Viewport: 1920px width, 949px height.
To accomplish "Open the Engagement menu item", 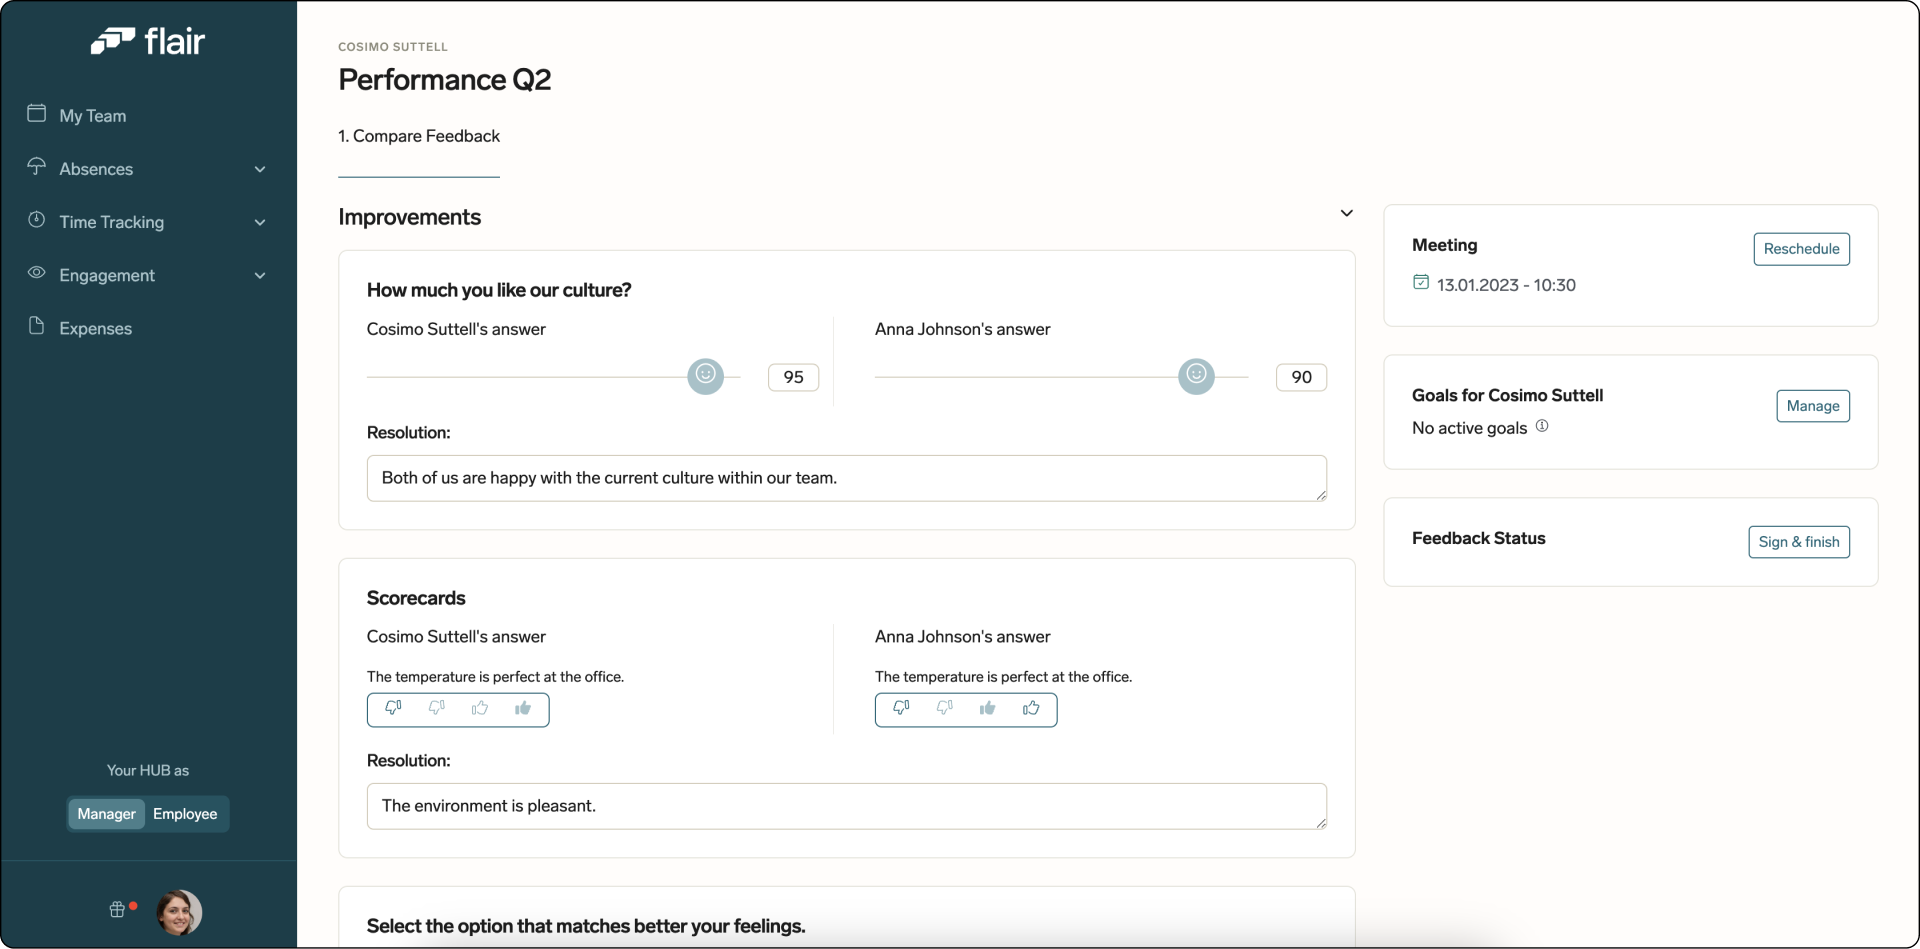I will pos(107,274).
